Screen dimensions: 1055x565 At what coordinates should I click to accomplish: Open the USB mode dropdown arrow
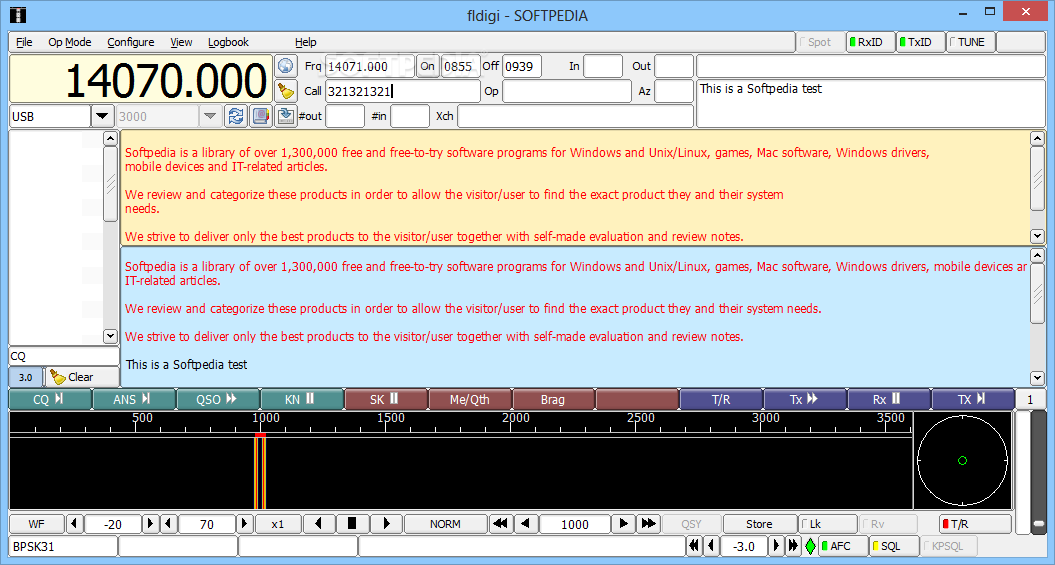click(x=102, y=116)
